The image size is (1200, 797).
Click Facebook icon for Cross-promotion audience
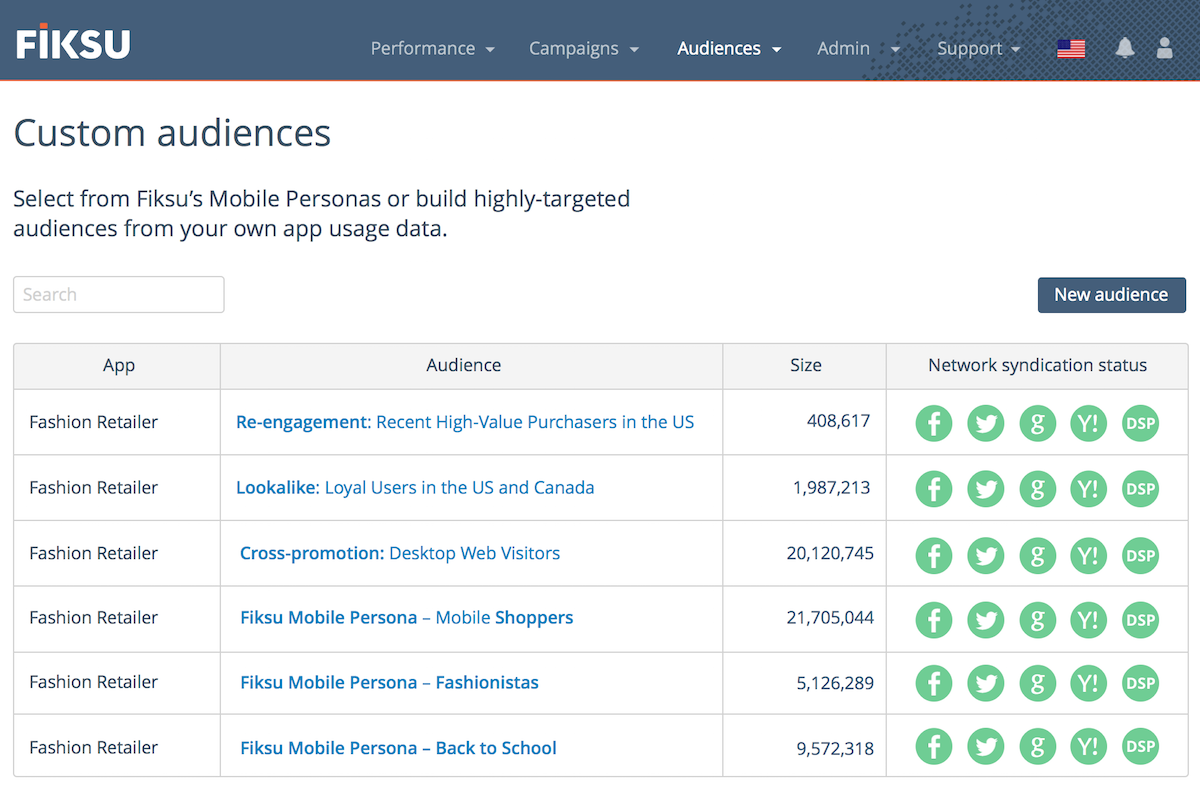pos(934,555)
